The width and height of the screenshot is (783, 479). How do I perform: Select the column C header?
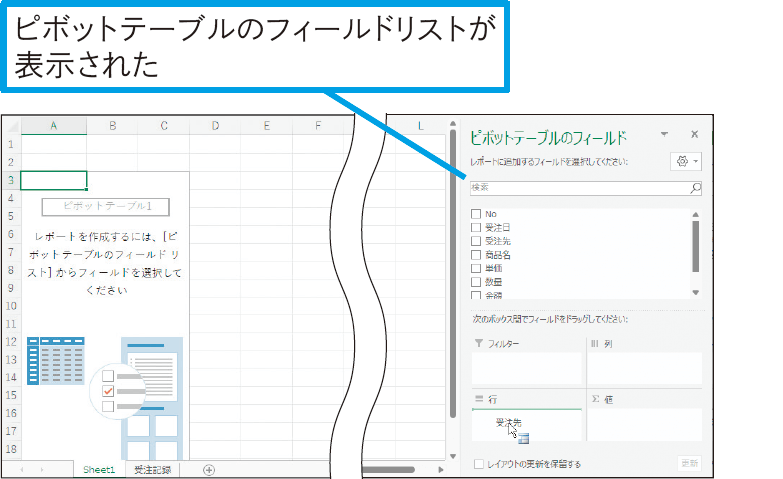164,125
